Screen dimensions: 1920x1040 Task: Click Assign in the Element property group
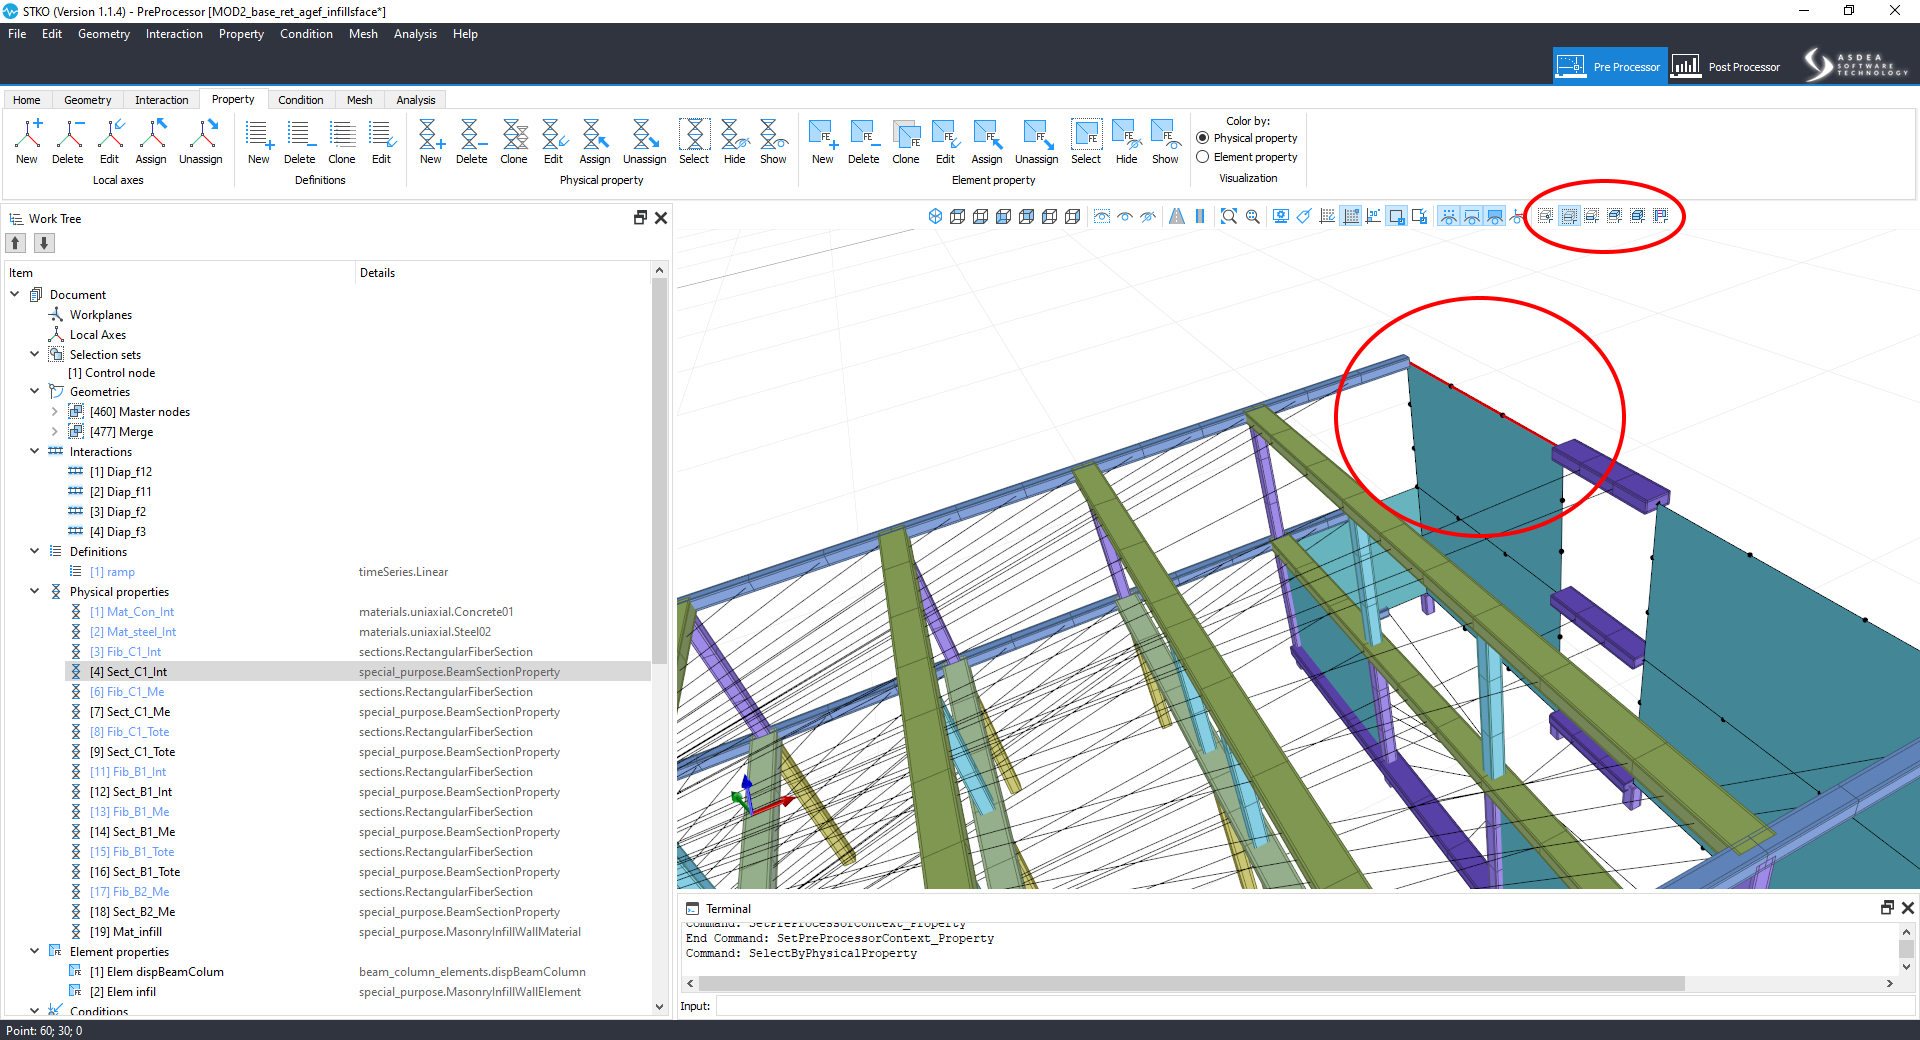(987, 141)
